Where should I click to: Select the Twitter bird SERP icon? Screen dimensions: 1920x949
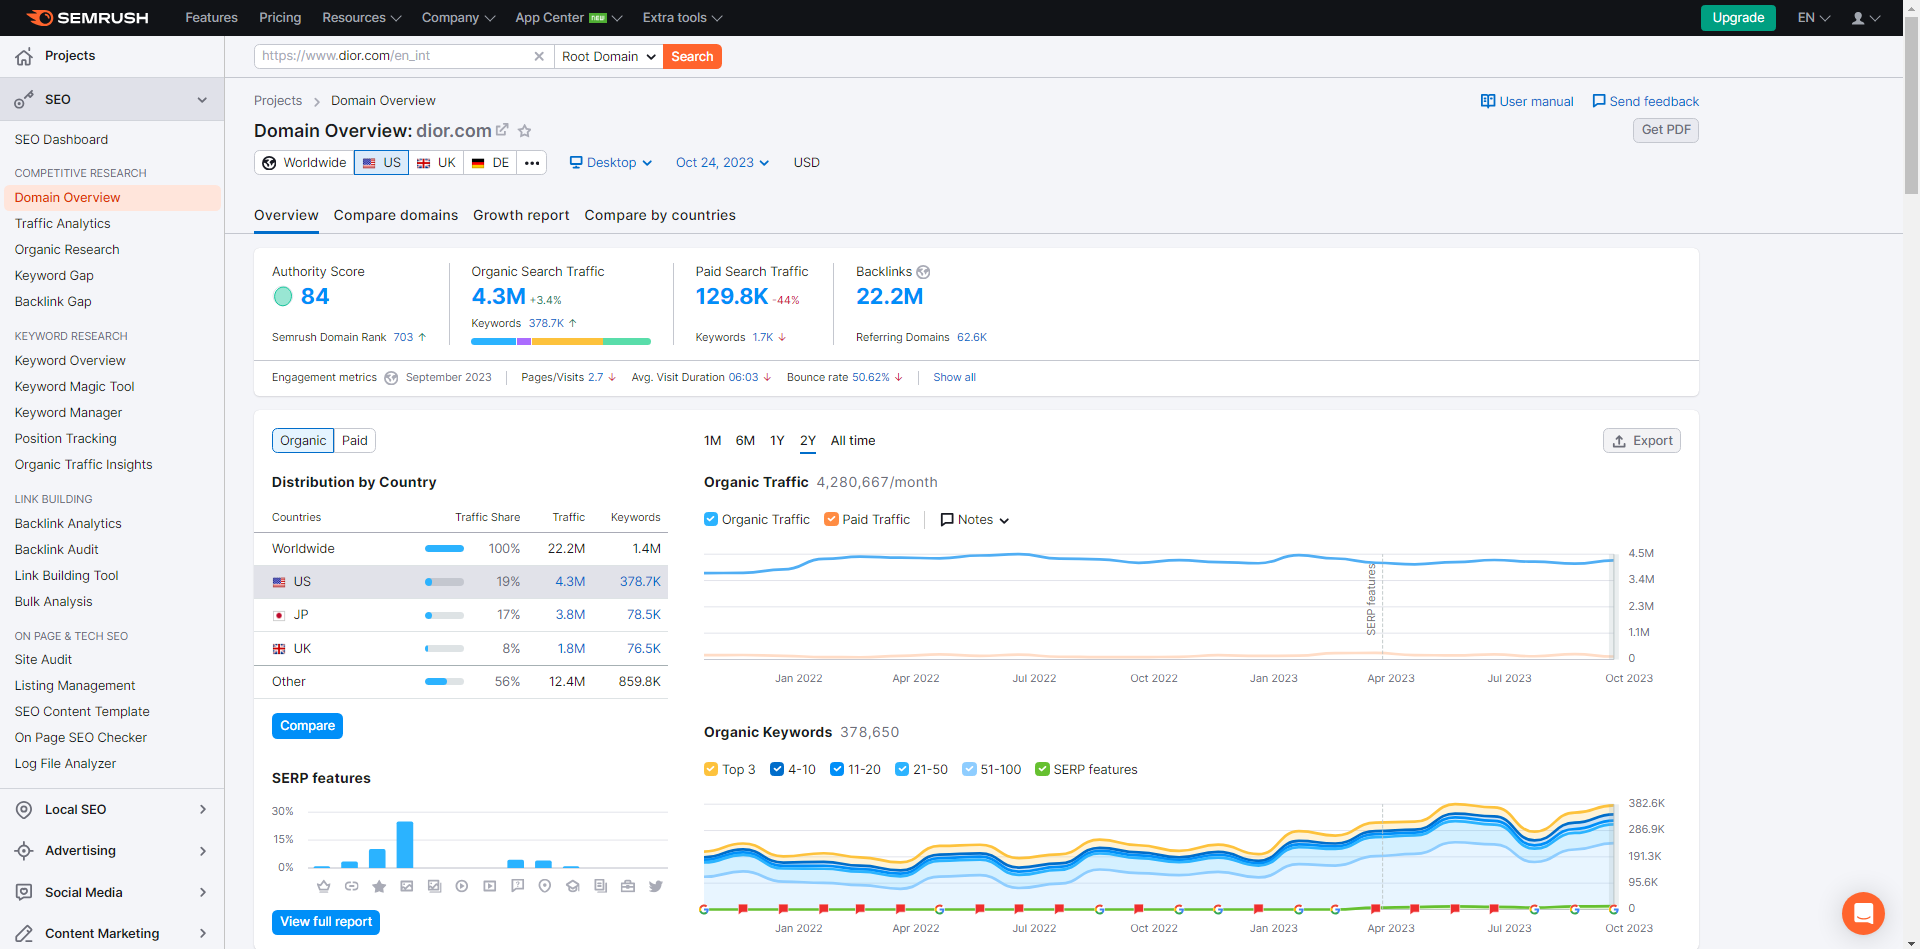655,886
